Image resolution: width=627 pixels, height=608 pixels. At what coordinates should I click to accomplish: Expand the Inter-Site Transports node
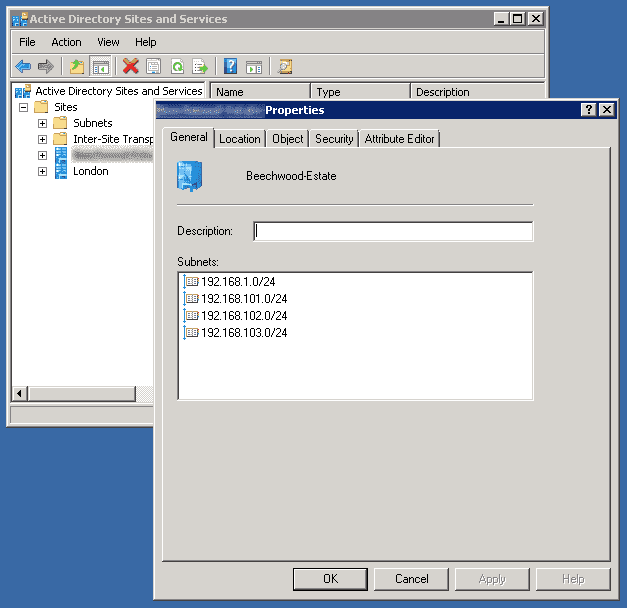42,139
